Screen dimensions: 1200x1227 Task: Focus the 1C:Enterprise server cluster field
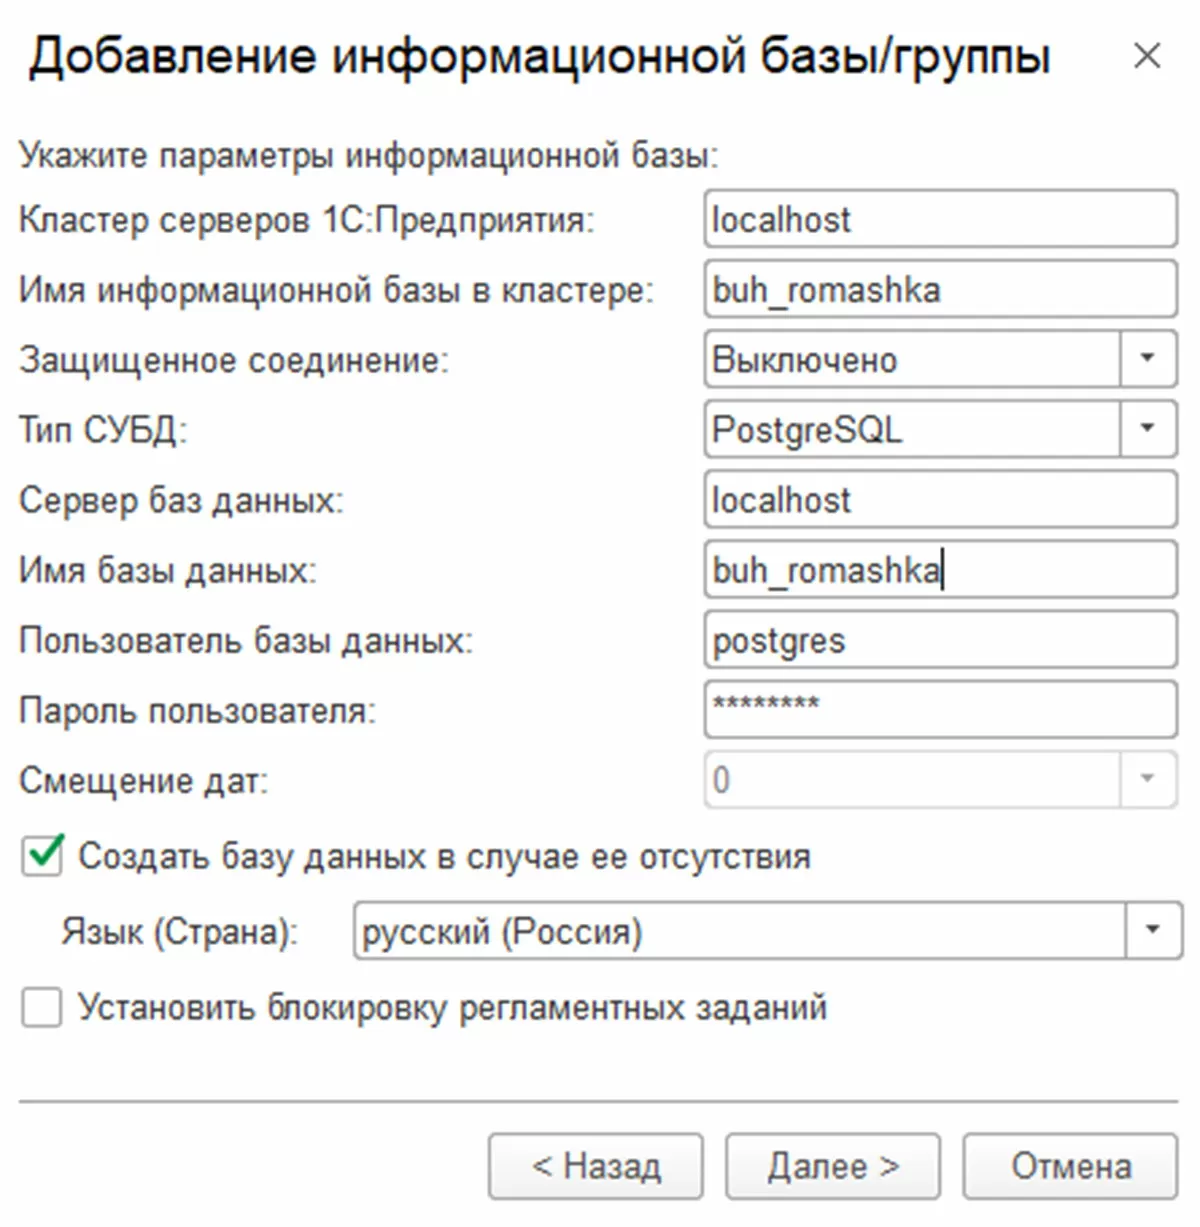pos(940,219)
